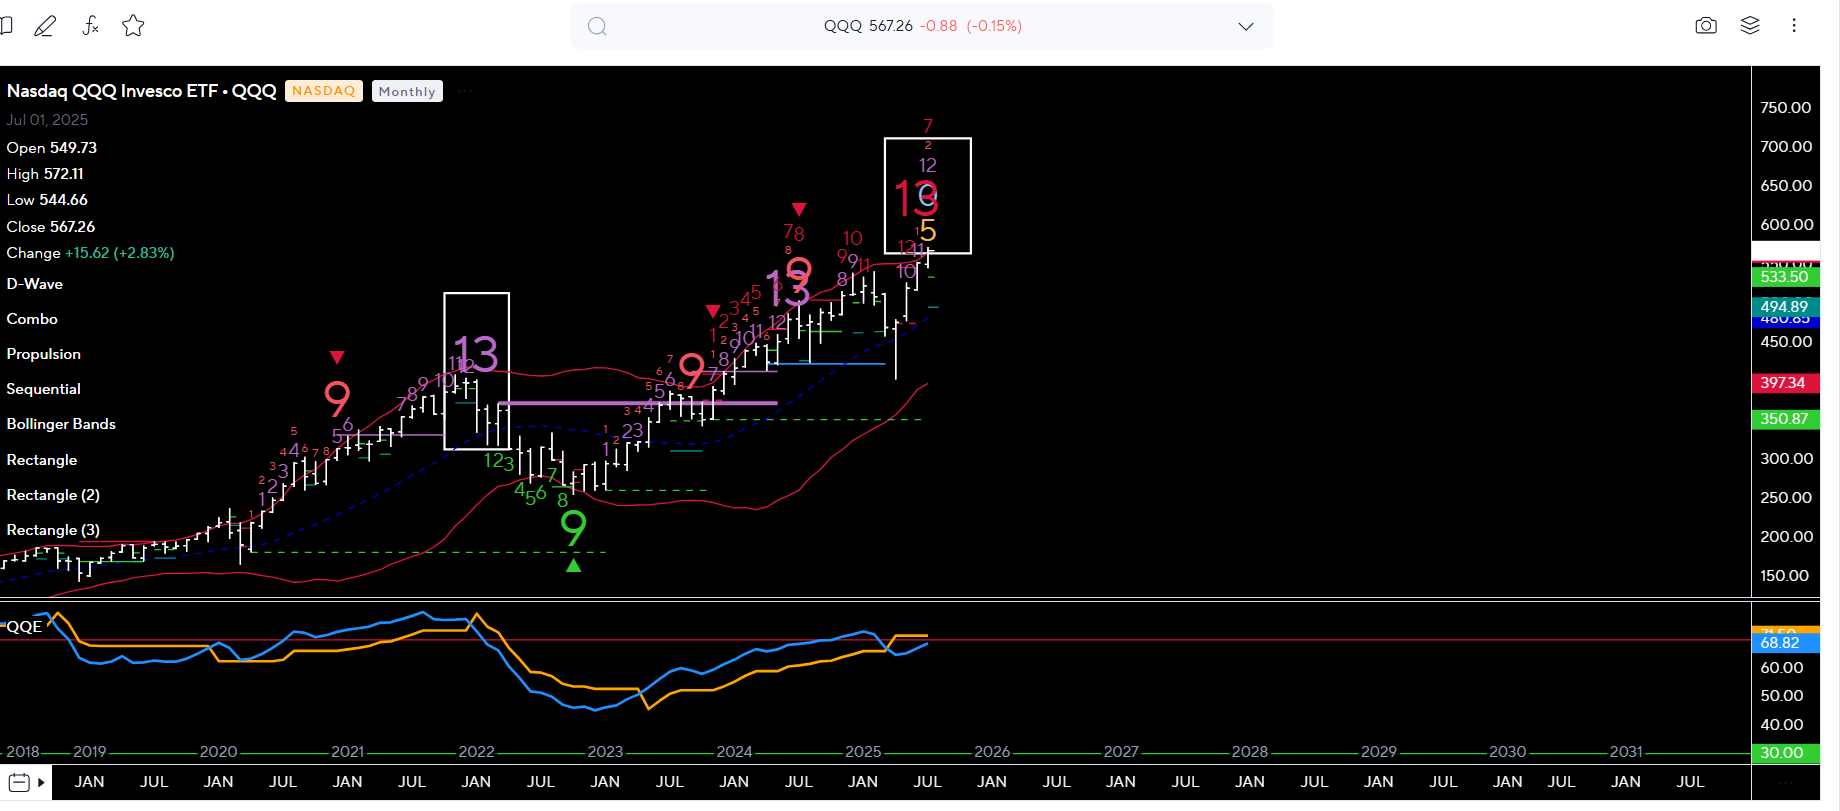The height and width of the screenshot is (811, 1840).
Task: Take a chart snapshot with camera icon
Action: [x=1706, y=26]
